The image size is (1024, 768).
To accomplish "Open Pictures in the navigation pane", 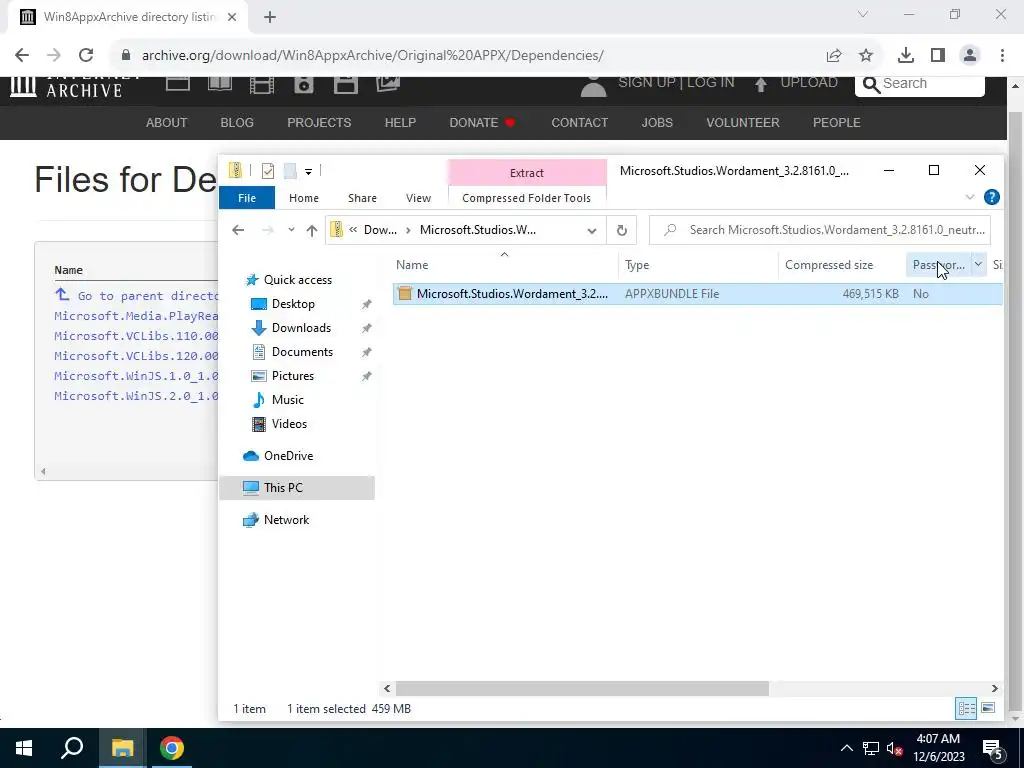I will tap(293, 376).
